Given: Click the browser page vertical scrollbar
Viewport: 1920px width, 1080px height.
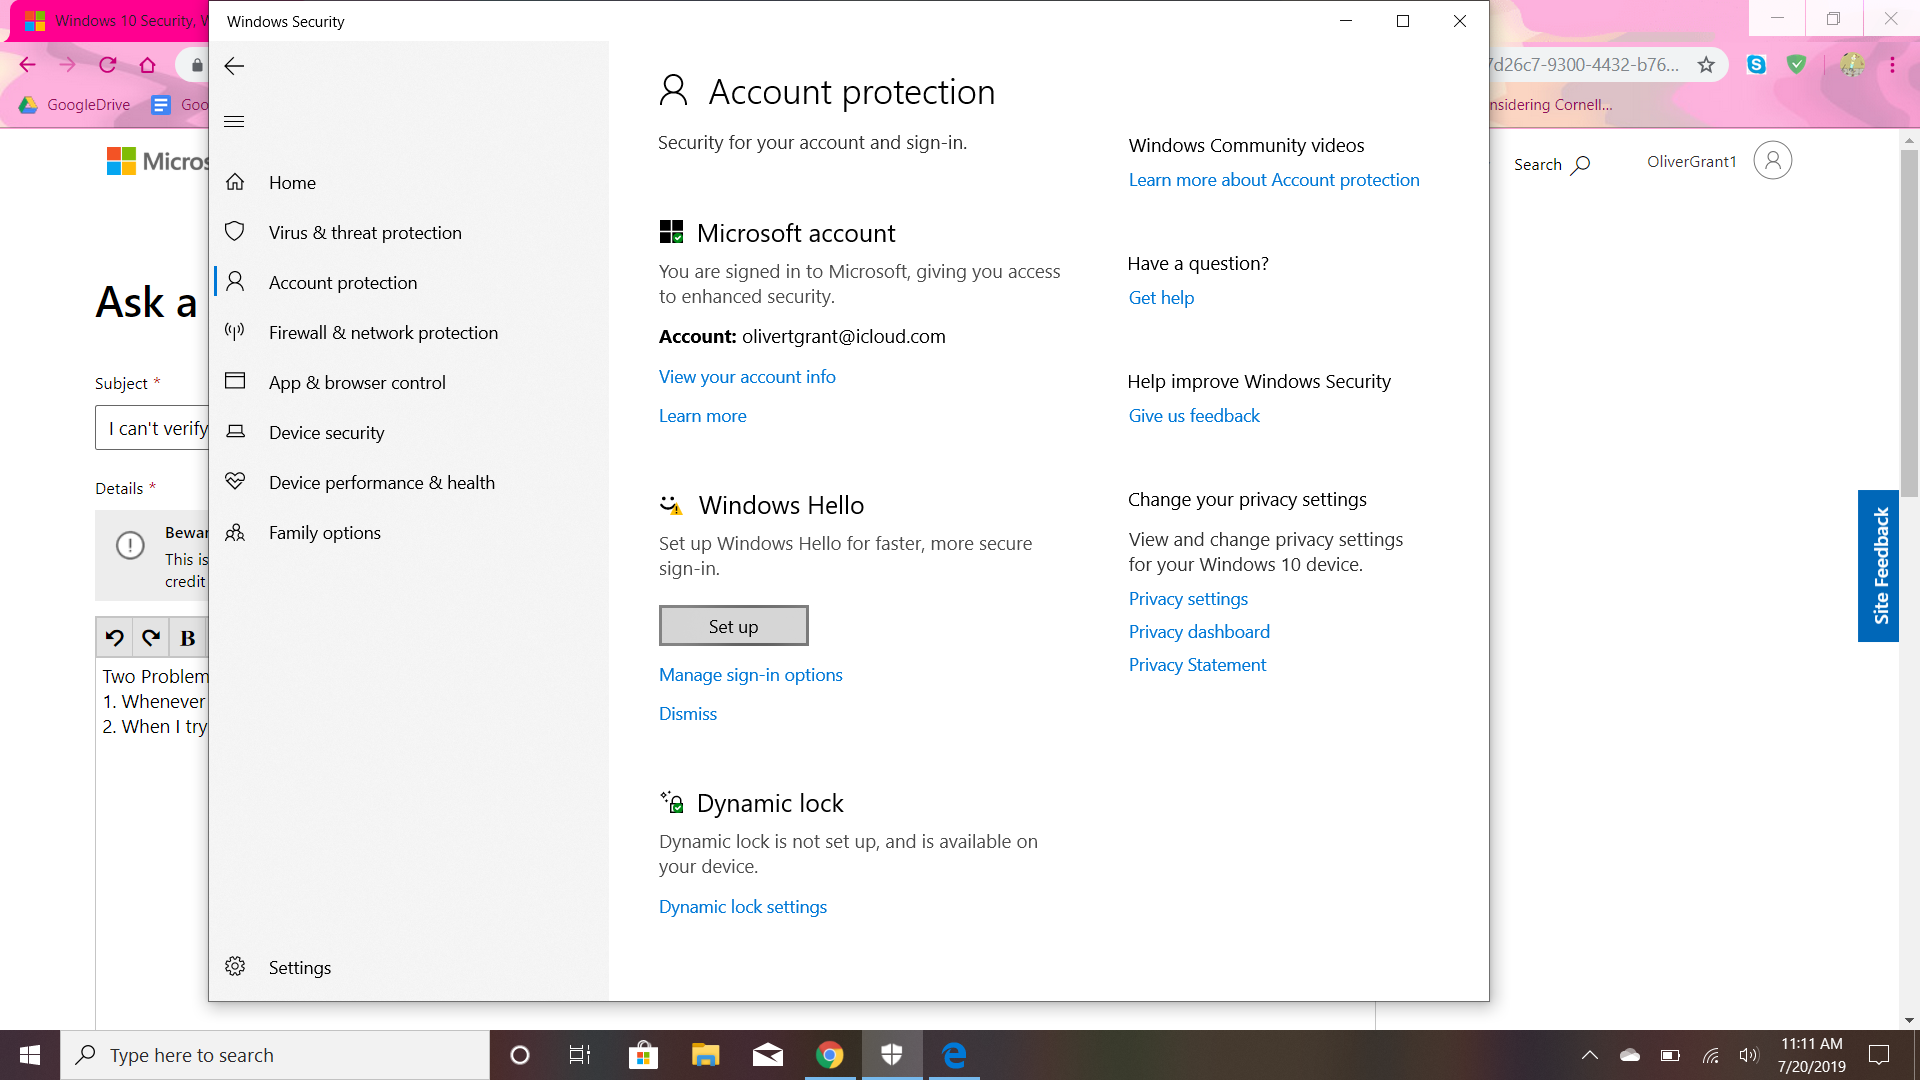Looking at the screenshot, I should point(1909,323).
